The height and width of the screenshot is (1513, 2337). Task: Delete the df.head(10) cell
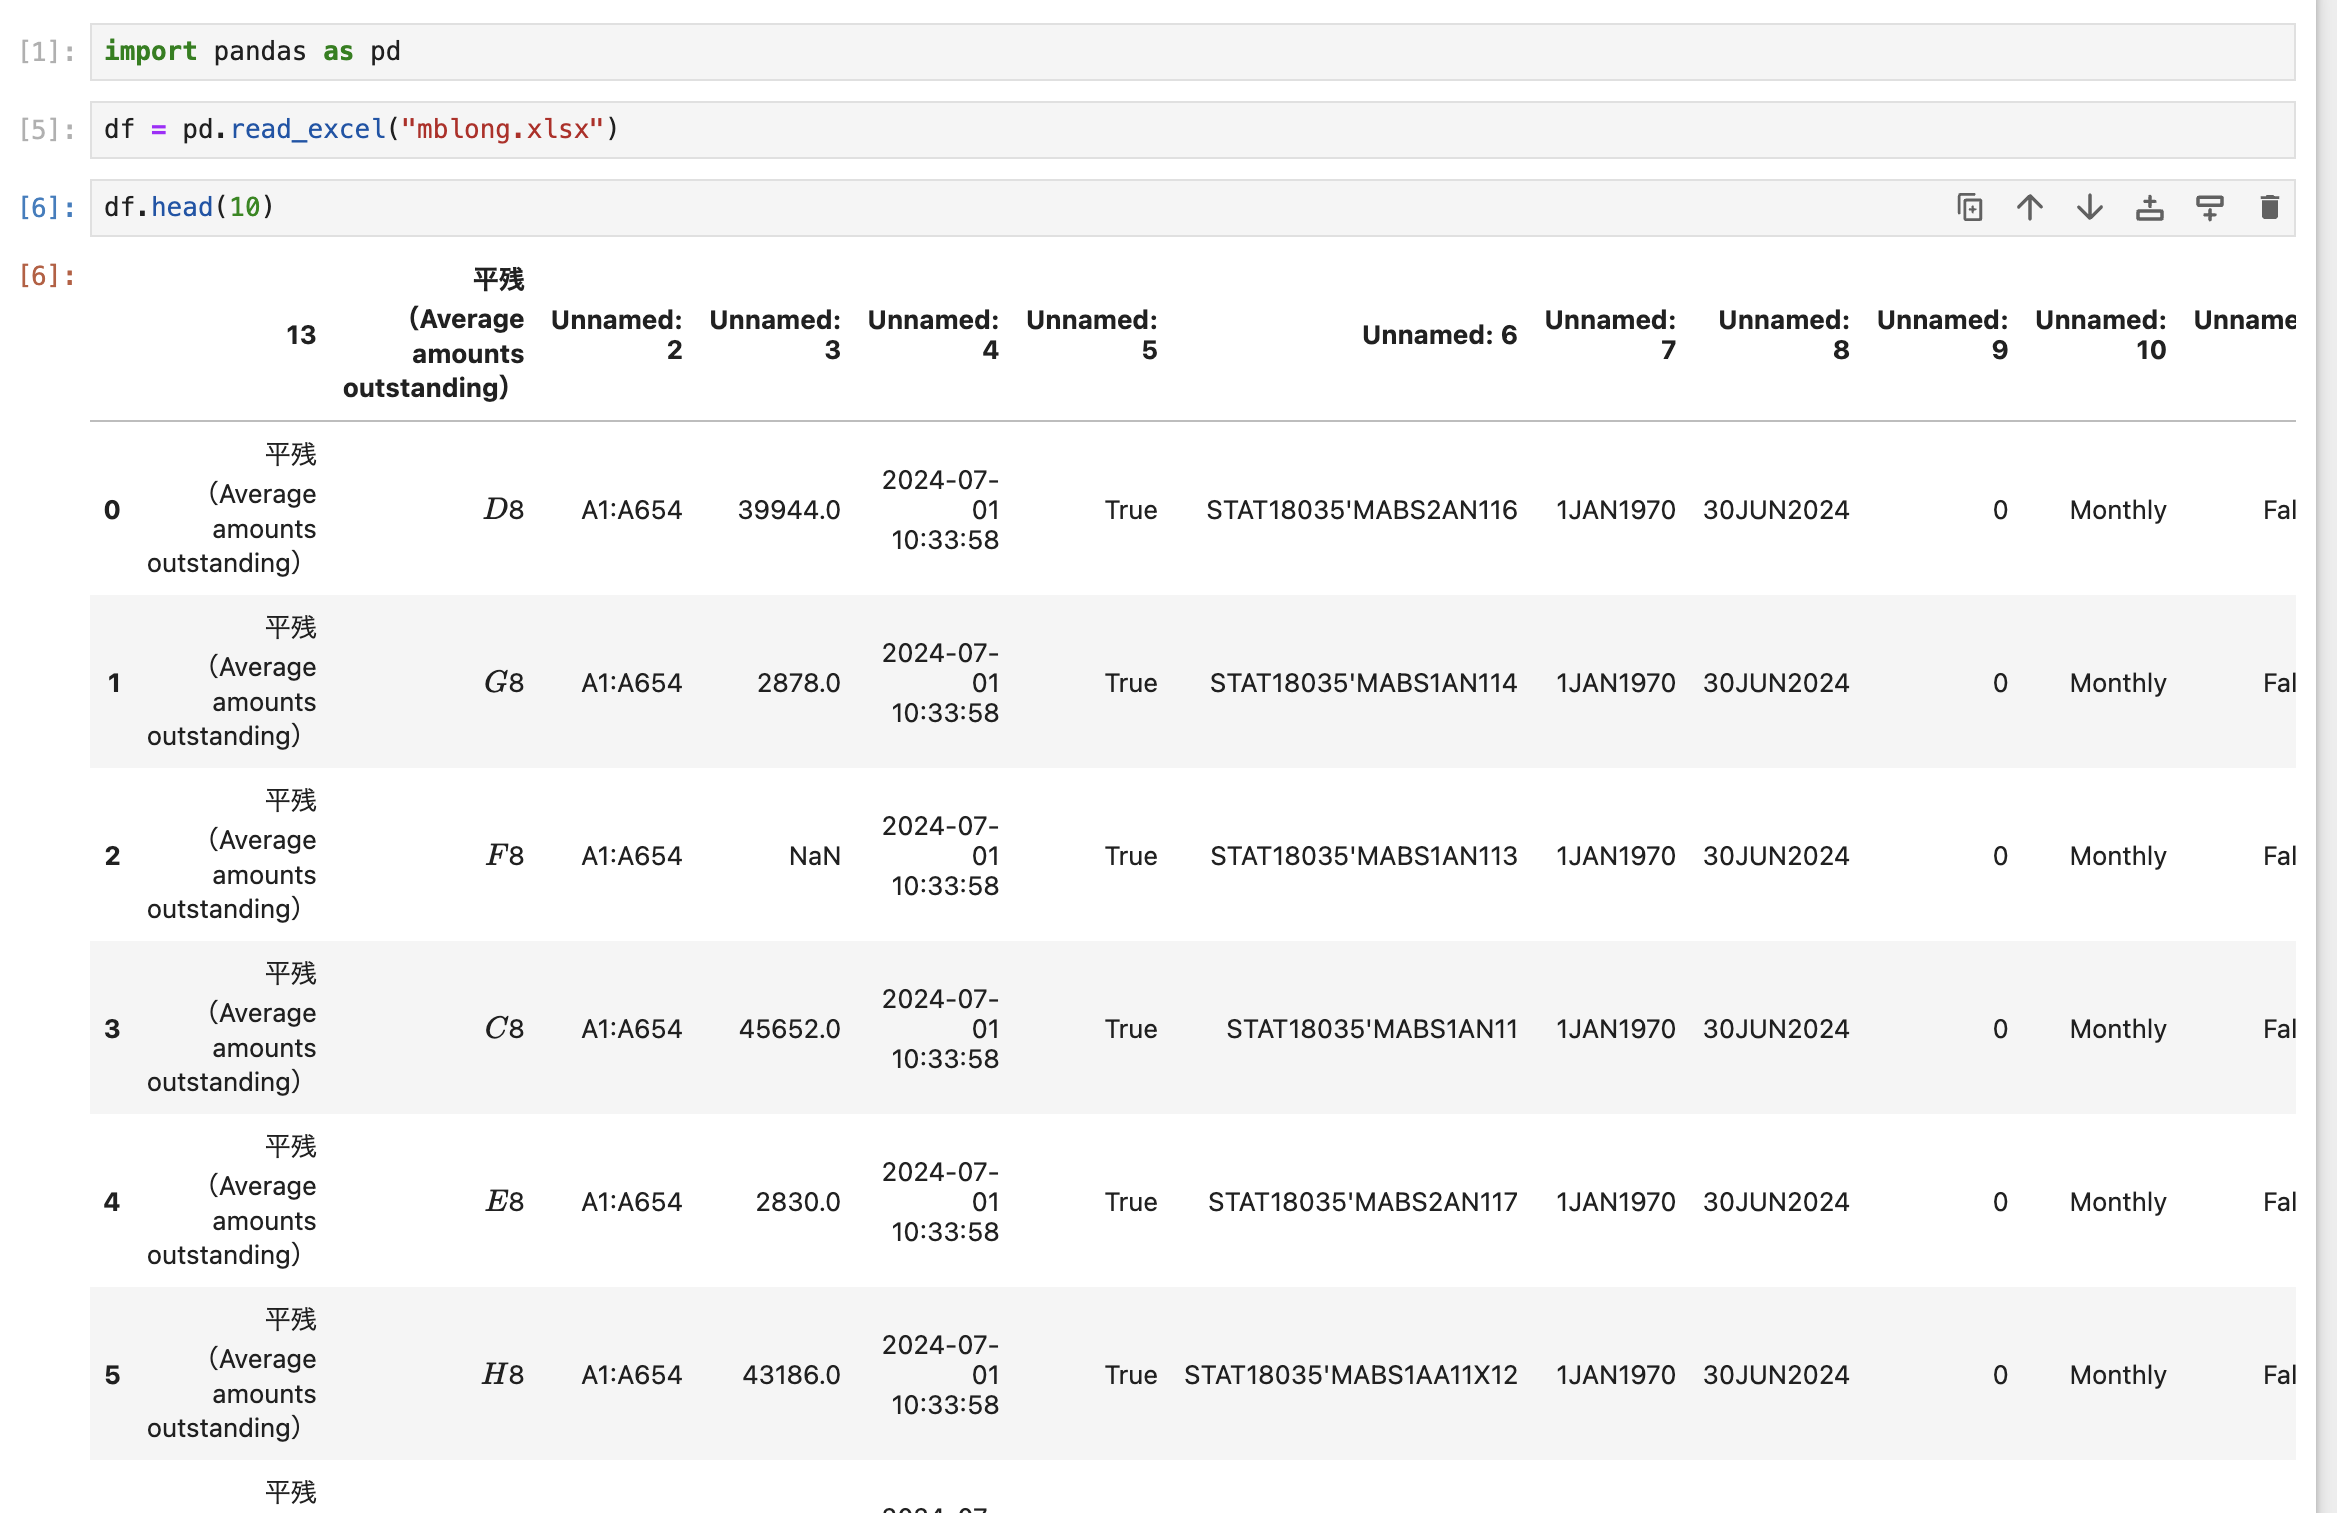2269,208
